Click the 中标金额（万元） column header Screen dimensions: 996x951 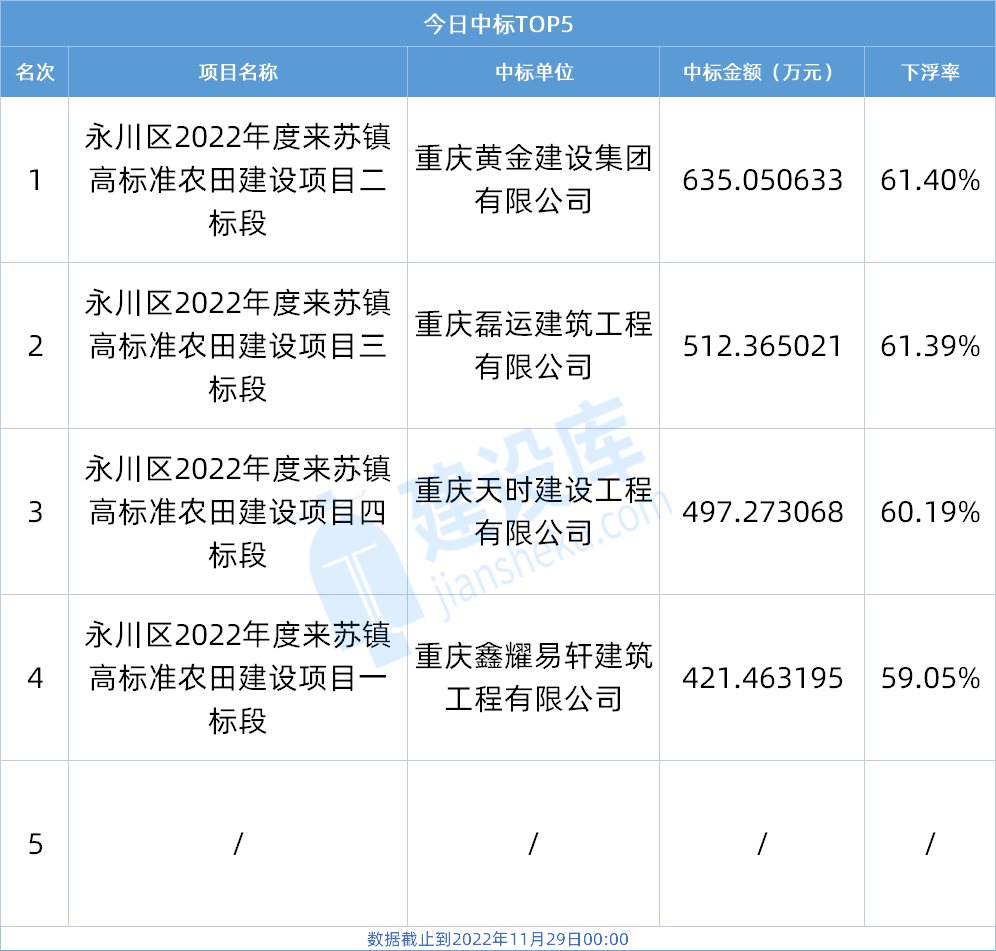[761, 72]
